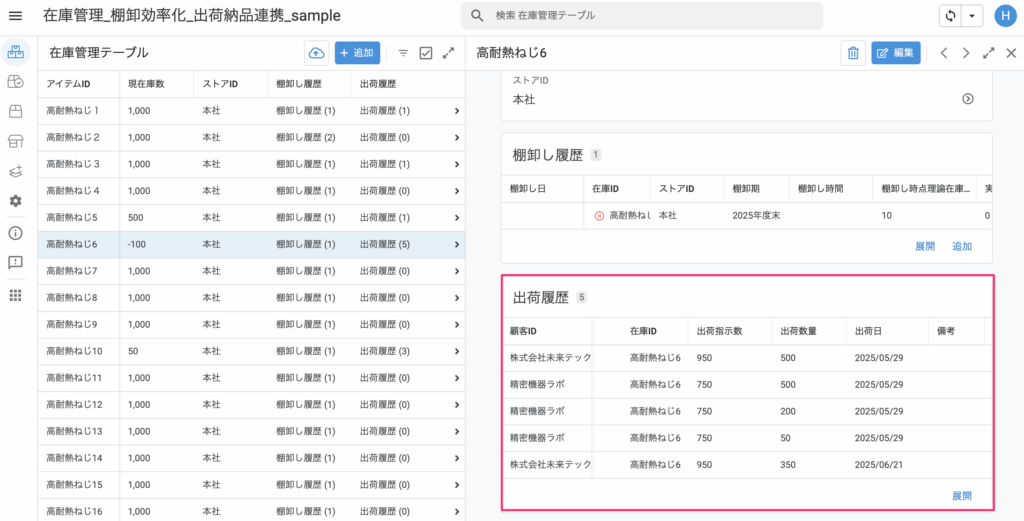
Task: Click 出荷数量 value 200
Action: [788, 411]
